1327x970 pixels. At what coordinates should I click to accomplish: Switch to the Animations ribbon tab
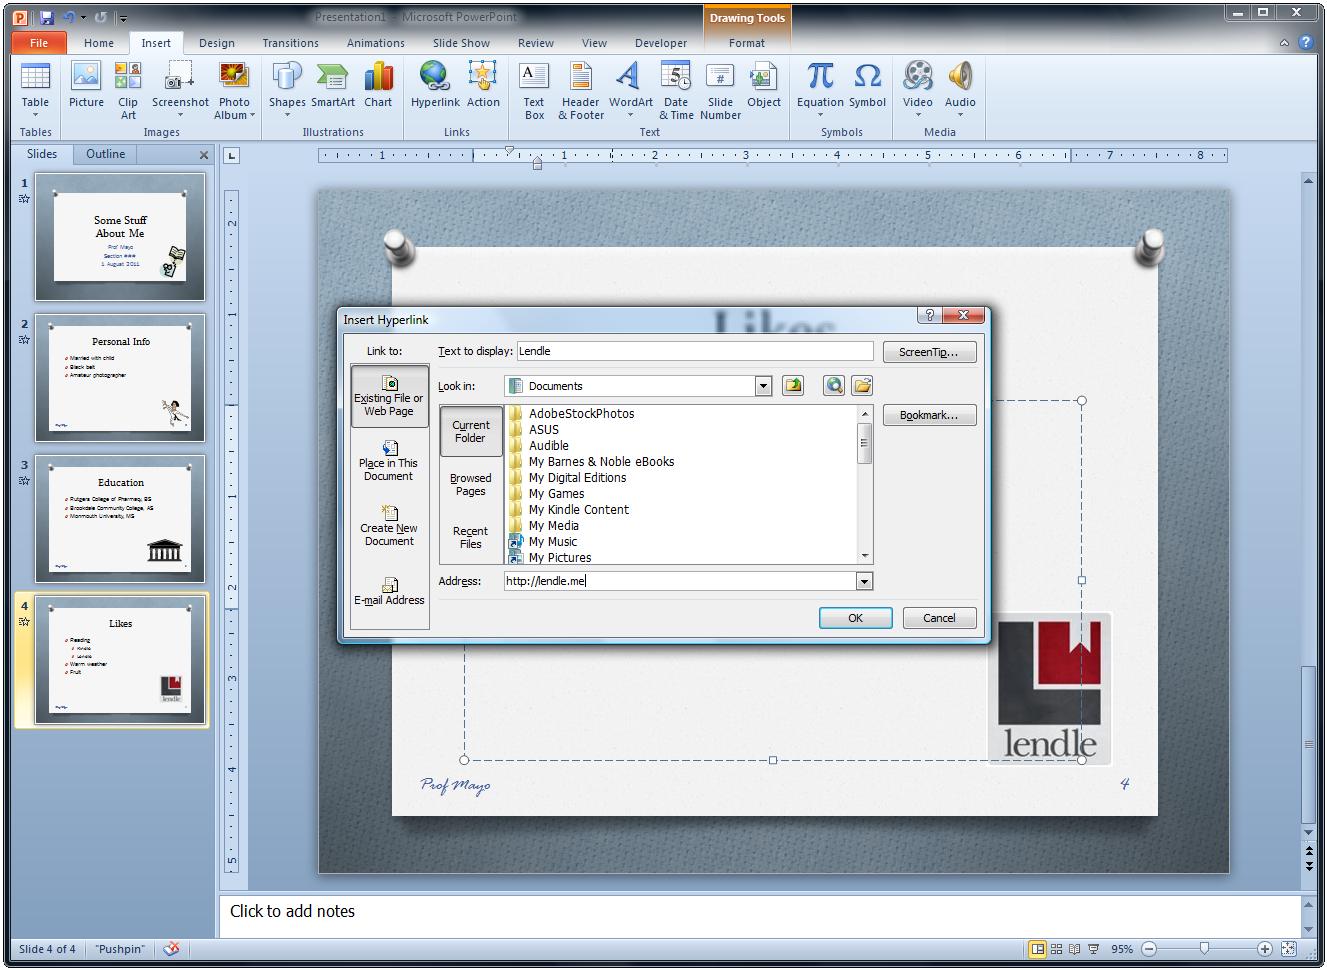(x=375, y=43)
